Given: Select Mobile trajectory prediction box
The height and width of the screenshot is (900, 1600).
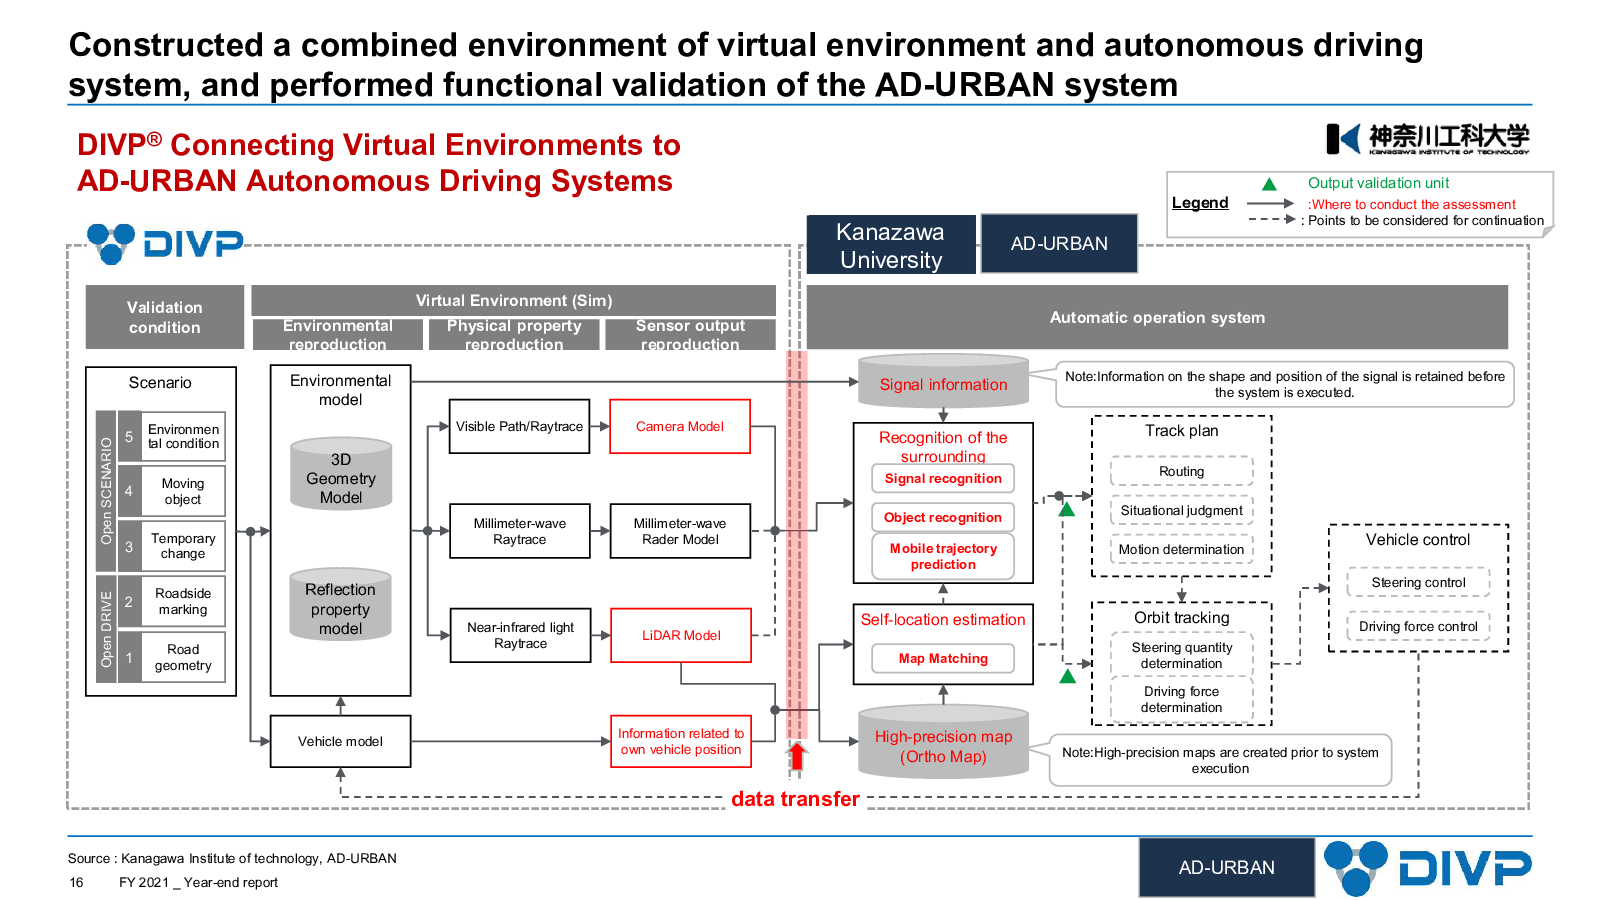Looking at the screenshot, I should (x=943, y=556).
